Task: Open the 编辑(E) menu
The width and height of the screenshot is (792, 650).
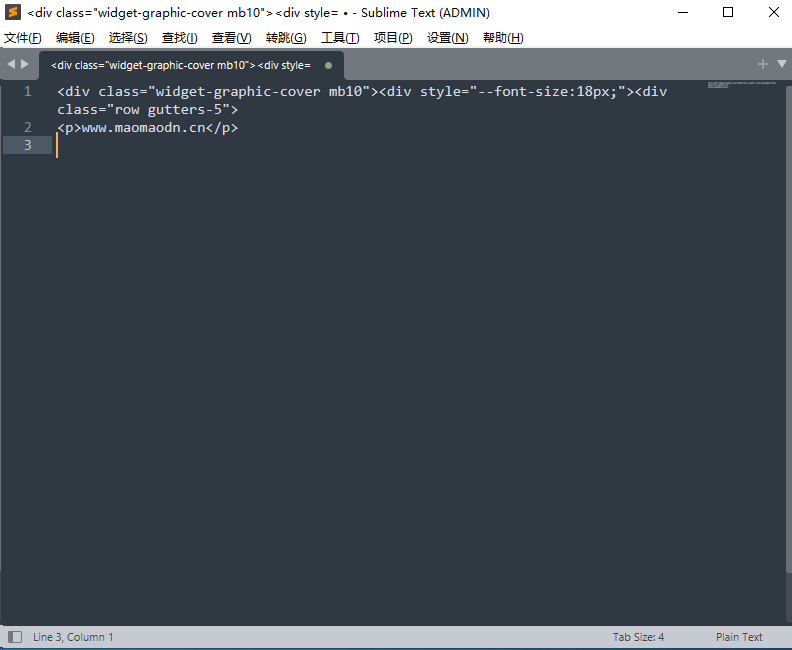Action: coord(75,38)
